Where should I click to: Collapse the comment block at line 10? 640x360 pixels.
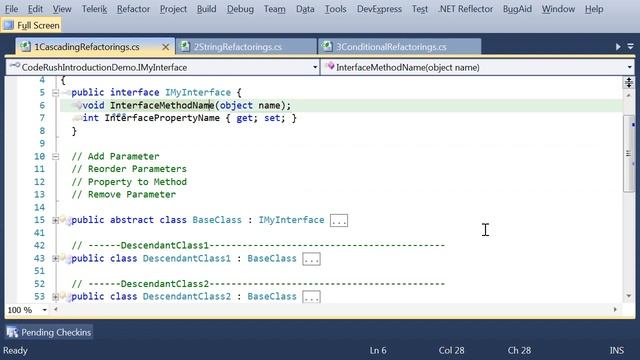[56, 157]
